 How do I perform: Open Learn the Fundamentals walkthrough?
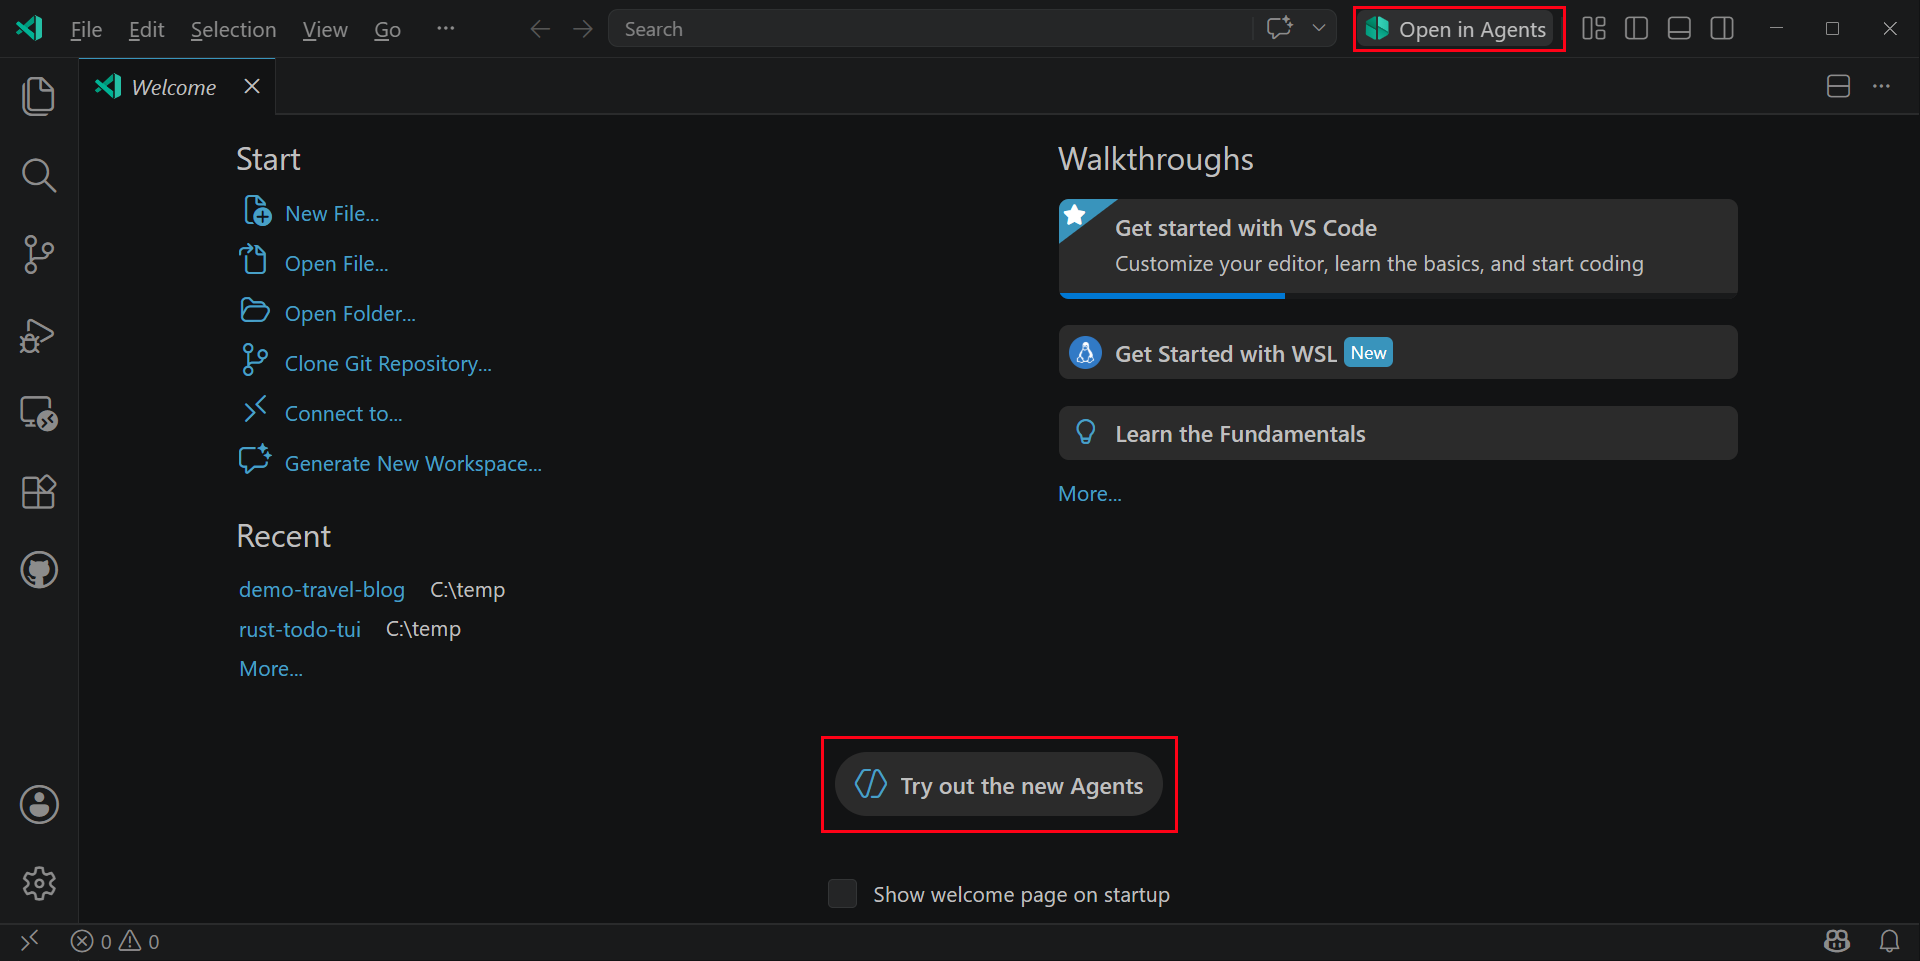click(1398, 433)
